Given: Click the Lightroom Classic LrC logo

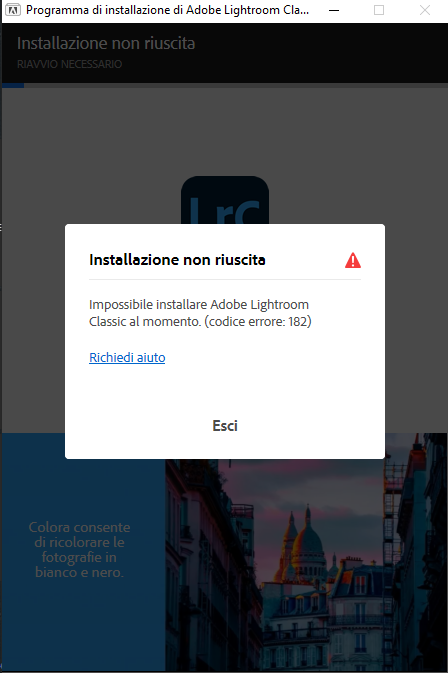Looking at the screenshot, I should 225,200.
